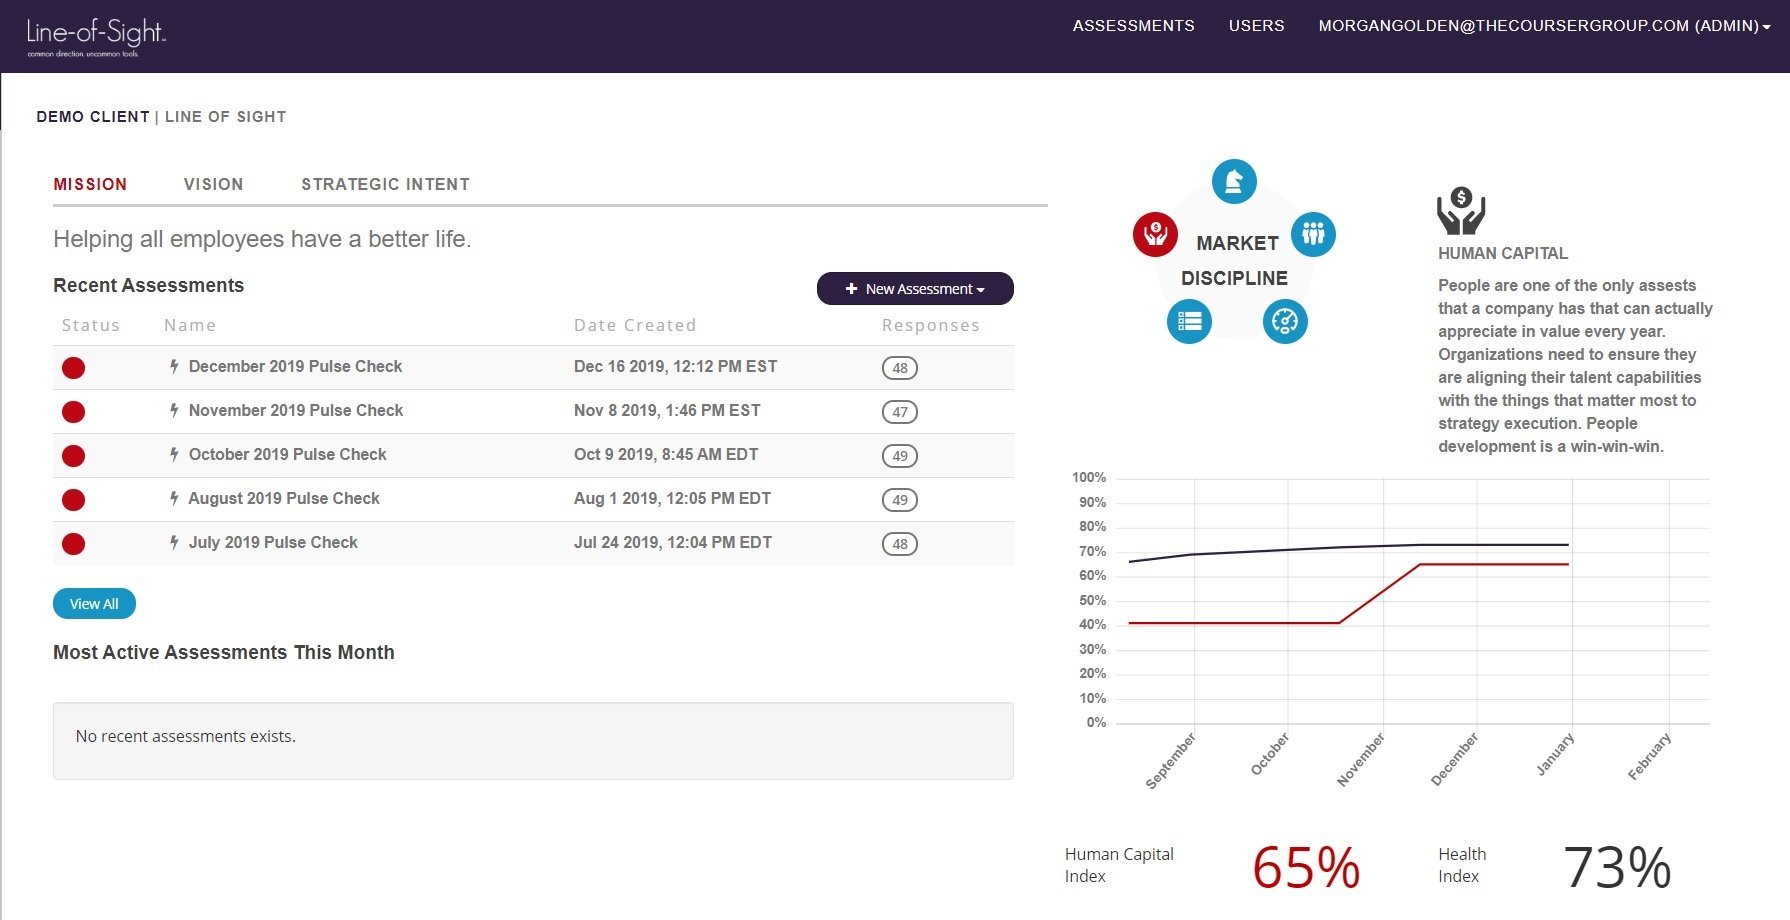
Task: Click the Status column header
Action: point(91,325)
